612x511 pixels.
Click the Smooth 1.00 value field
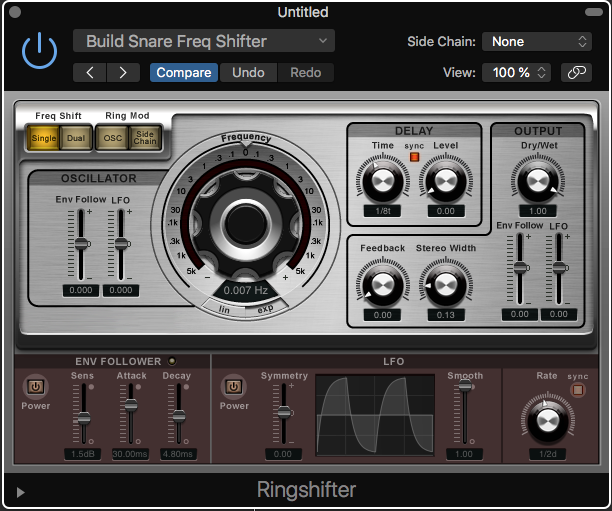click(x=464, y=454)
